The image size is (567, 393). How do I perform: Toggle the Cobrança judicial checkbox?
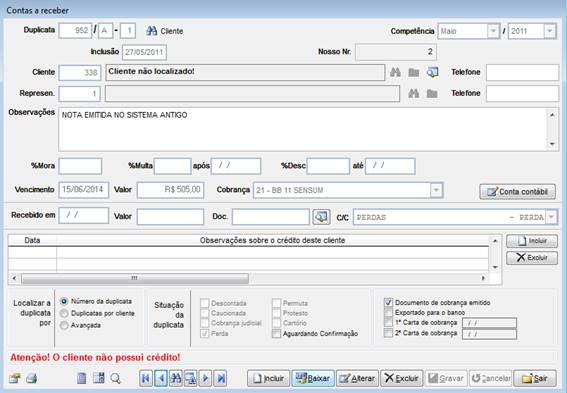[x=205, y=323]
